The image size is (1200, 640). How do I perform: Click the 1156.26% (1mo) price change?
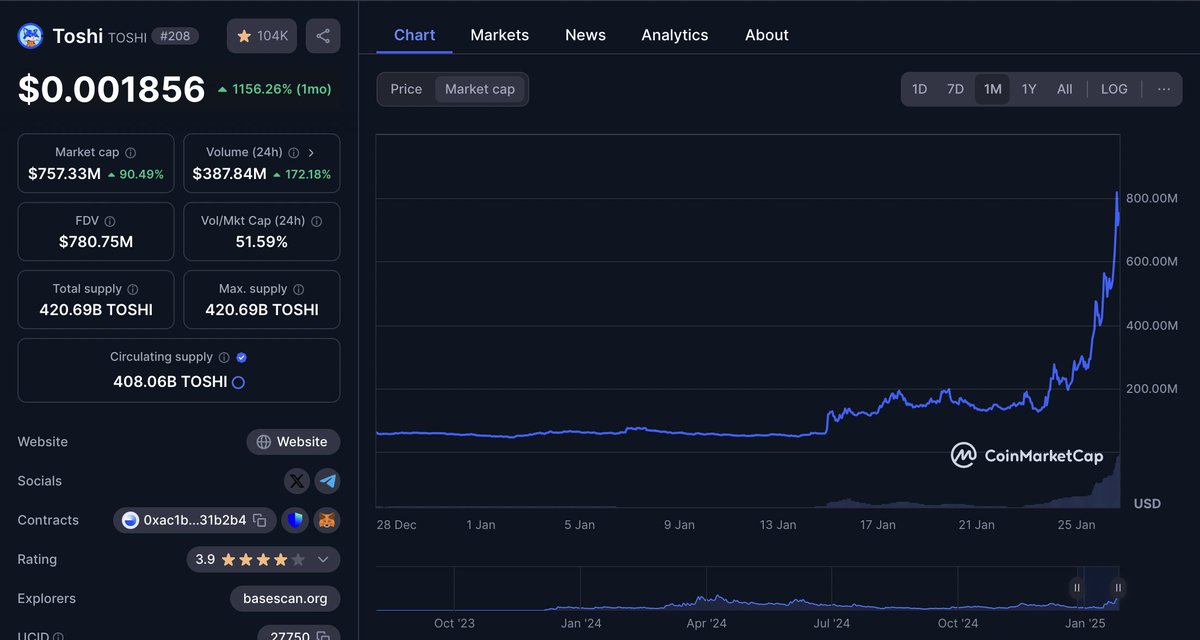[x=274, y=89]
